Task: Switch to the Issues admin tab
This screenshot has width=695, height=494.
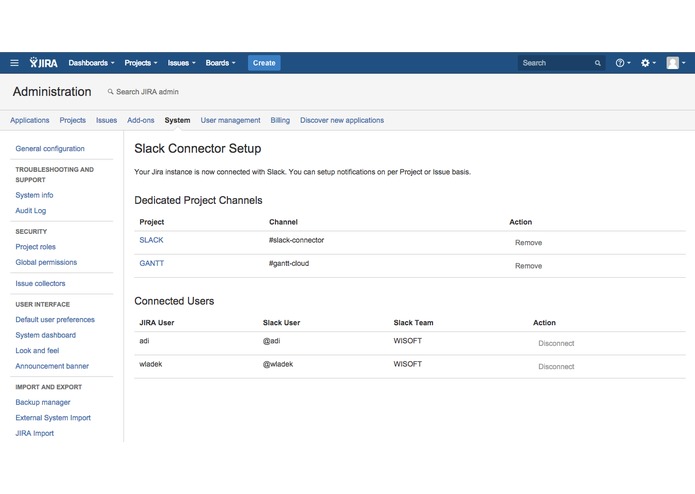Action: (x=106, y=120)
